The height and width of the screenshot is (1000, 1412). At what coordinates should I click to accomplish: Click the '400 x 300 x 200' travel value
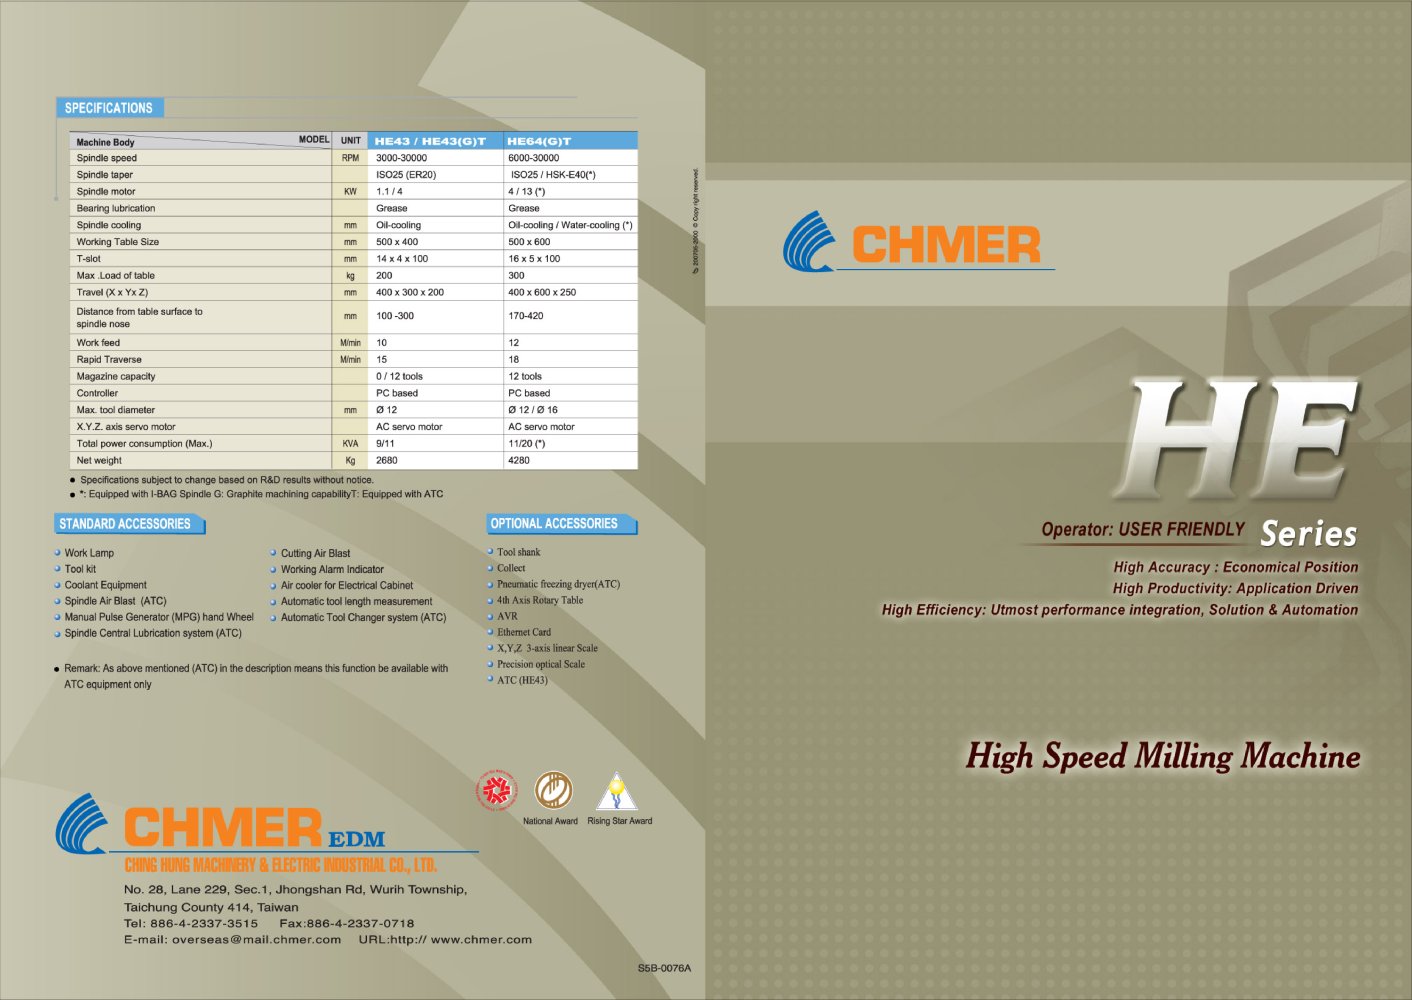[410, 293]
